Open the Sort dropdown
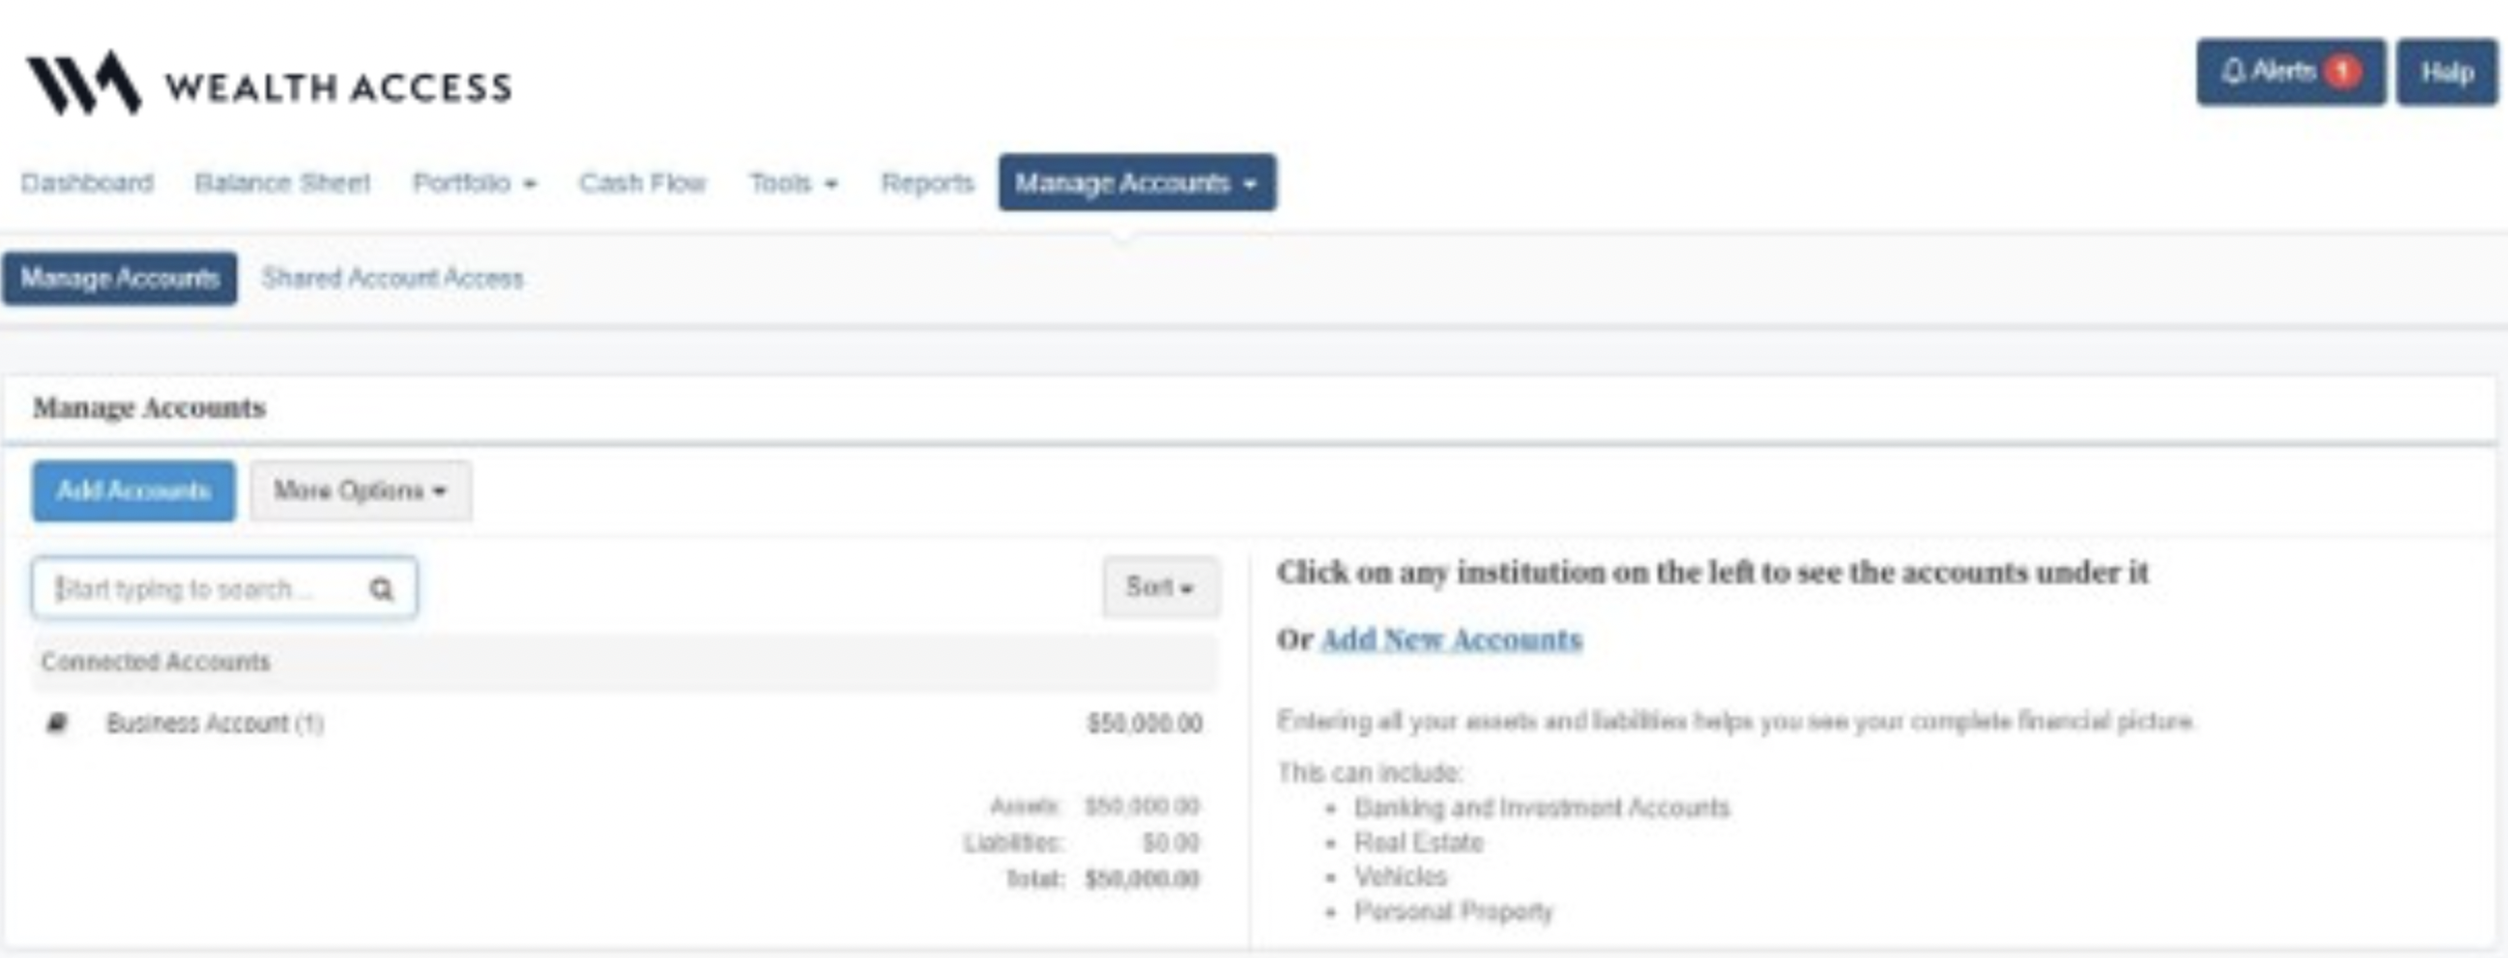 click(x=1160, y=587)
